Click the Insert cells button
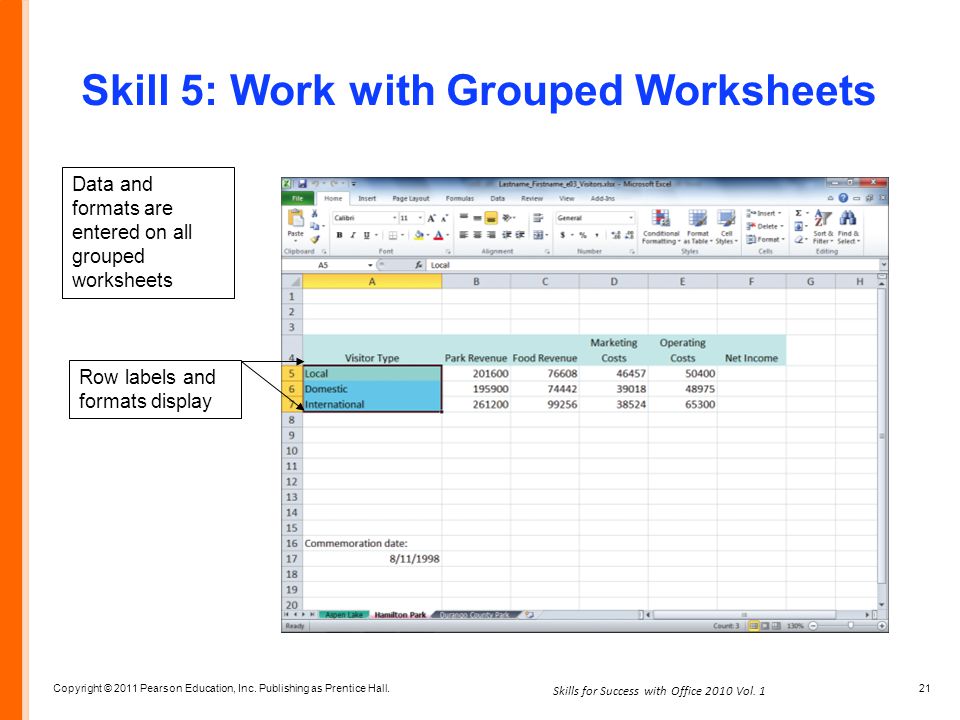This screenshot has height=720, width=960. pyautogui.click(x=763, y=213)
